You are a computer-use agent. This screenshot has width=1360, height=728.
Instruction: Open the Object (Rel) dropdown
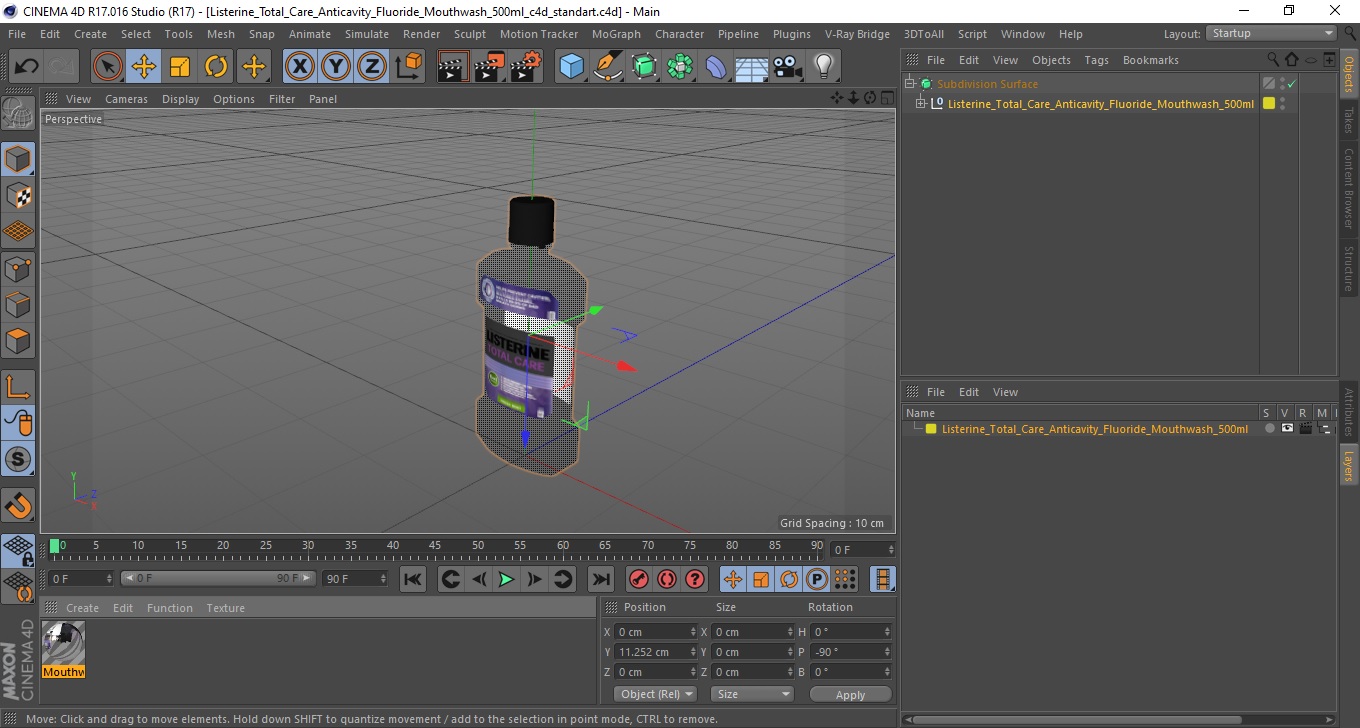[x=655, y=694]
